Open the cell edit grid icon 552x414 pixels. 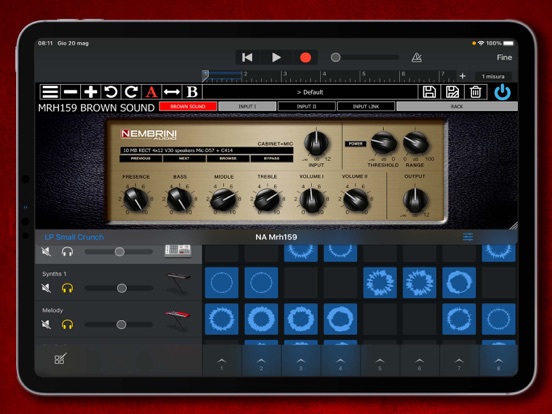click(60, 359)
